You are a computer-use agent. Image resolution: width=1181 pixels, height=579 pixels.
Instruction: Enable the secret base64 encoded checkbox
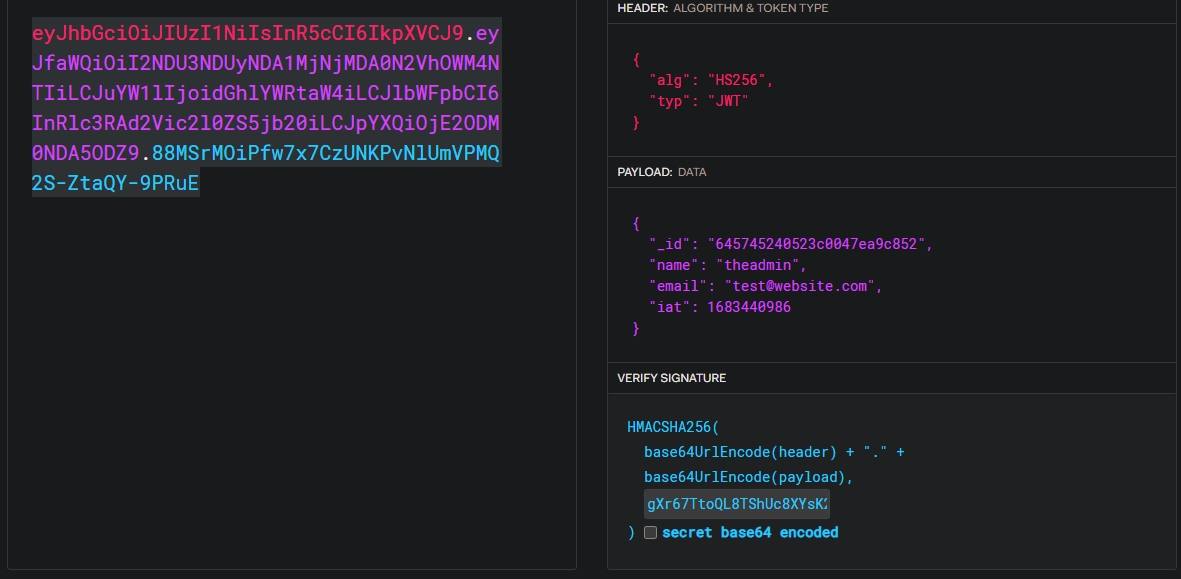point(651,533)
